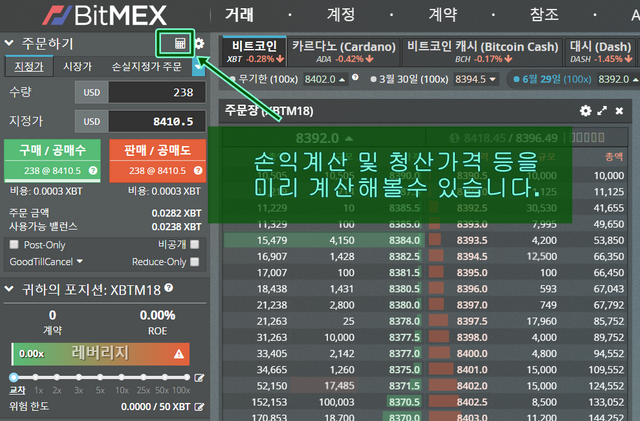Set leverage slider to 100x

pos(187,377)
